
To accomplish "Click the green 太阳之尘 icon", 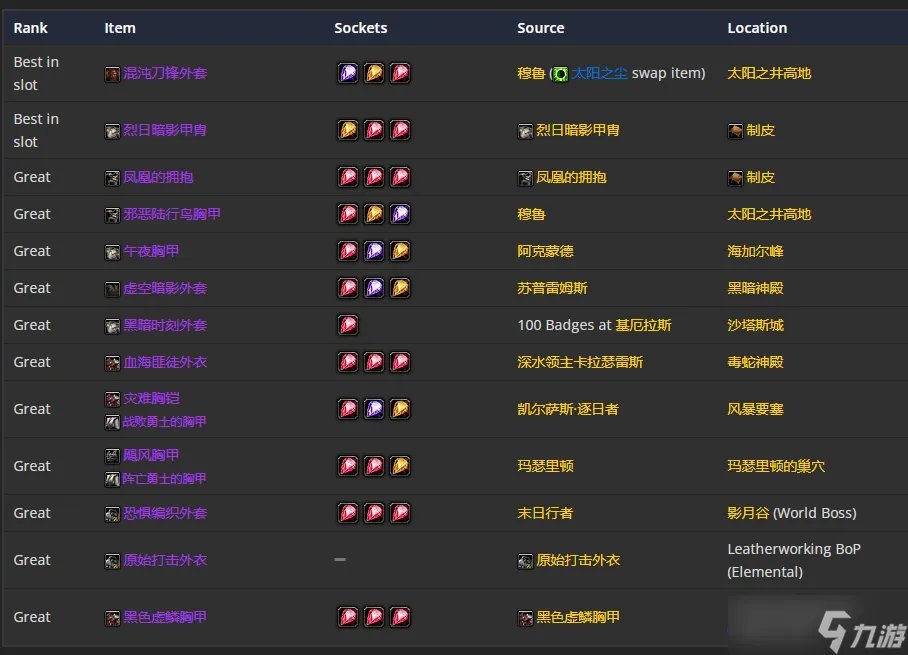I will tap(561, 74).
